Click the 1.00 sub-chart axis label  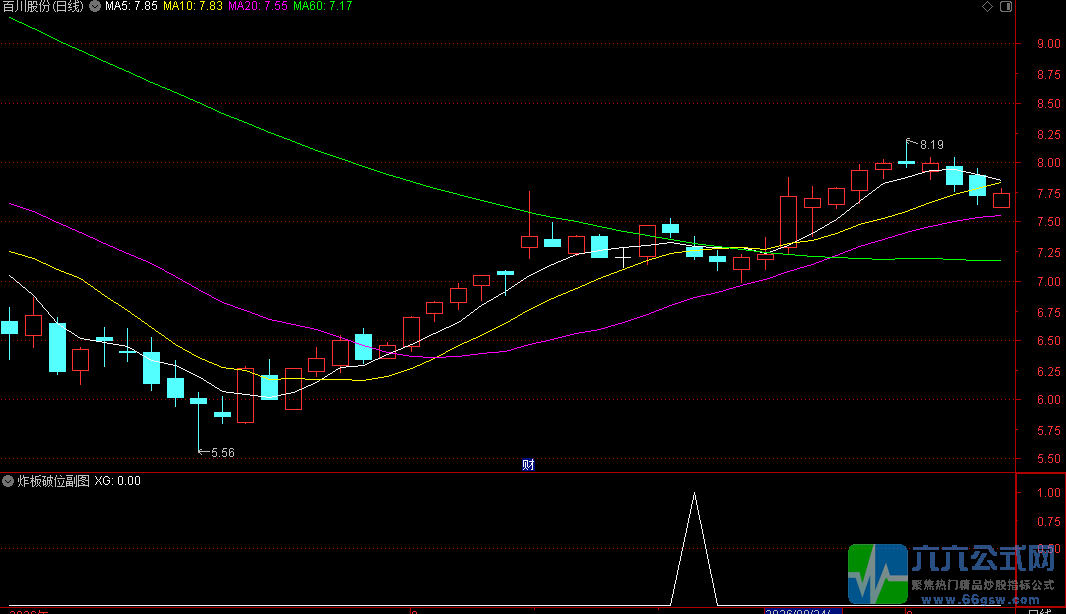1049,493
